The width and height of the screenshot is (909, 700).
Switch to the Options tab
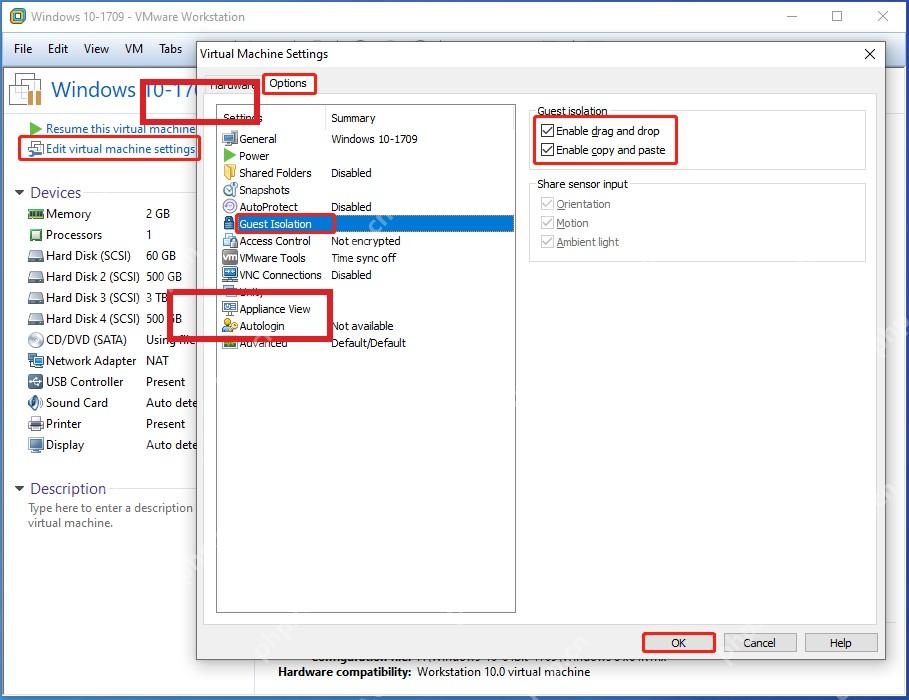click(288, 83)
